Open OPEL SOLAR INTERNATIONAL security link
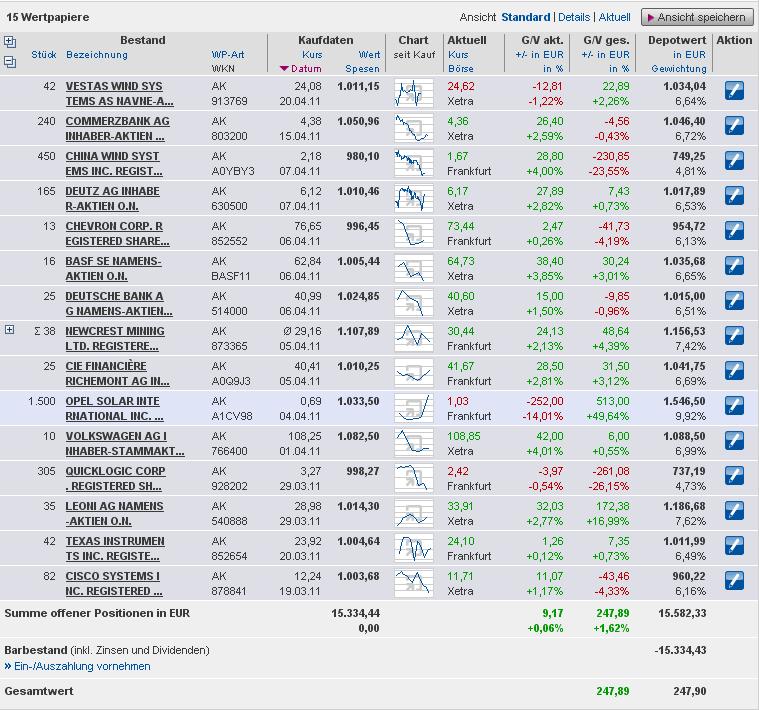 click(115, 408)
